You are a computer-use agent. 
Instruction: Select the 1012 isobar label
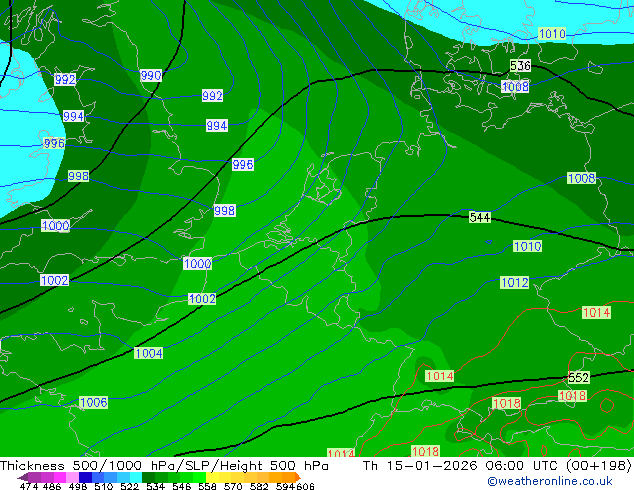click(x=515, y=283)
